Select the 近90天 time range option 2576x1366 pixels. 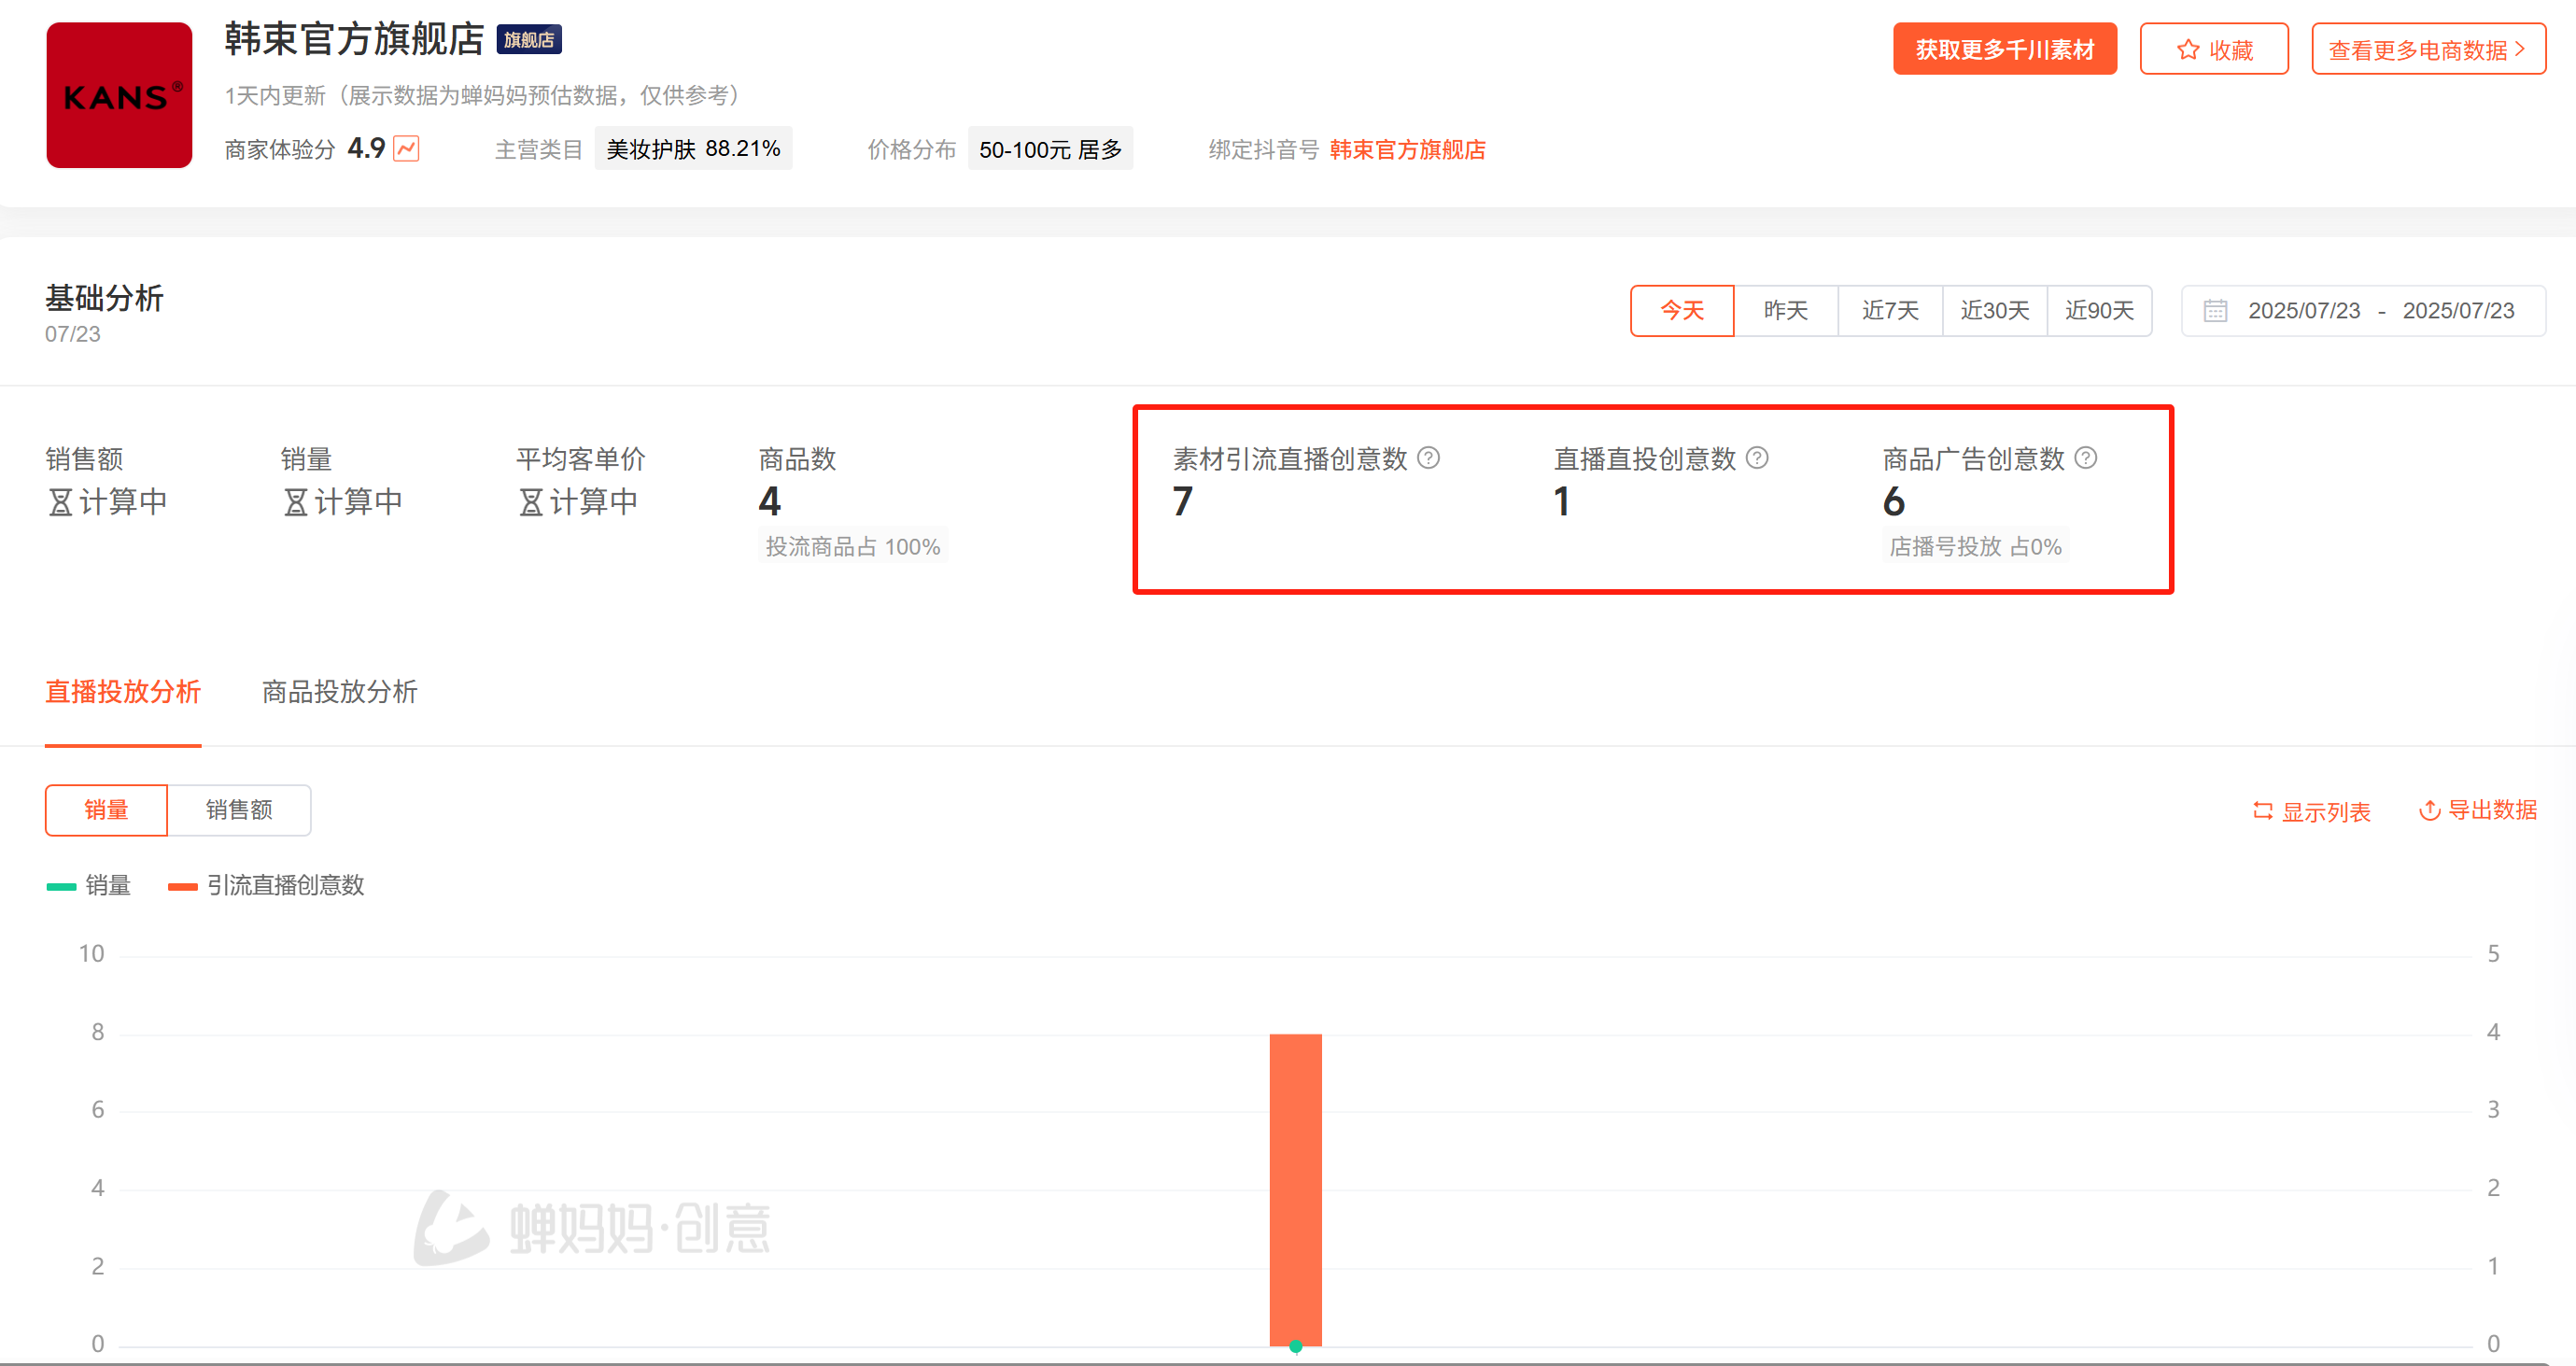[2099, 311]
